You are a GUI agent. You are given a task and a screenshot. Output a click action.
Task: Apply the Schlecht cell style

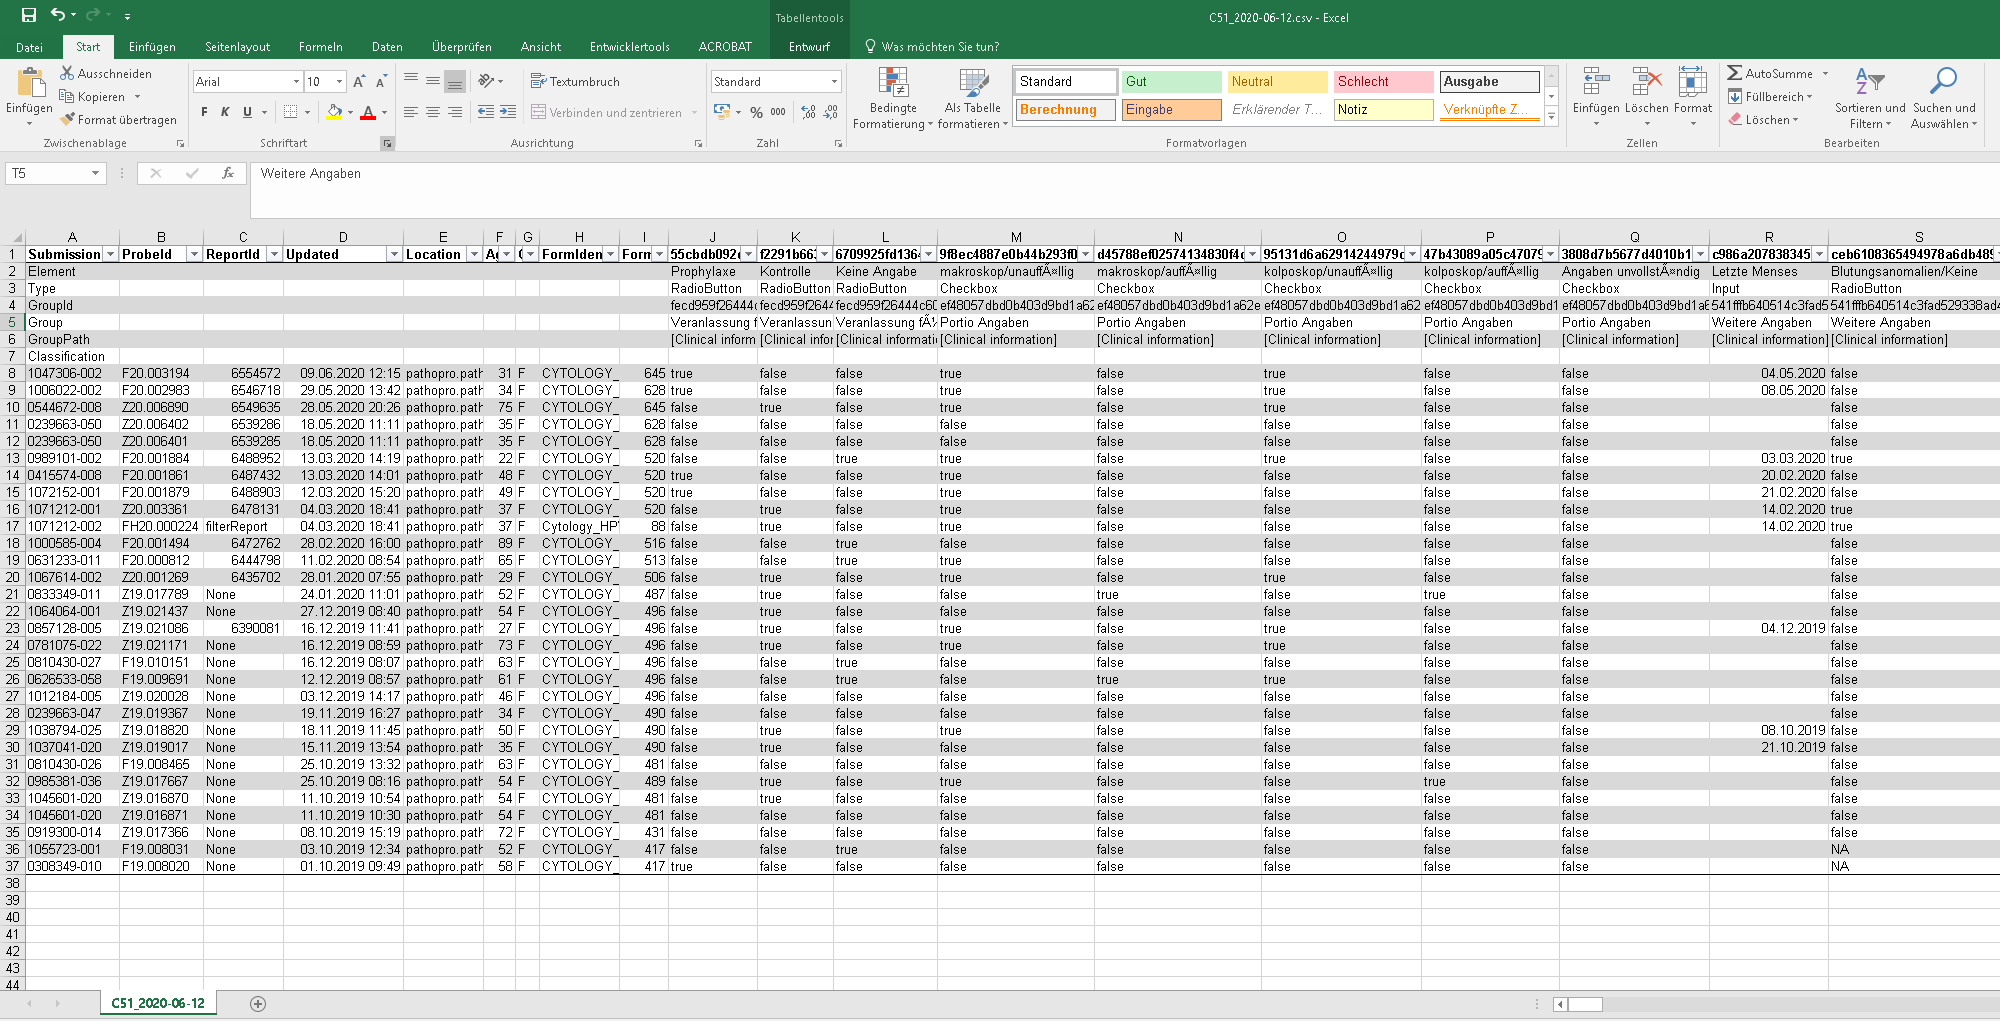tap(1384, 82)
